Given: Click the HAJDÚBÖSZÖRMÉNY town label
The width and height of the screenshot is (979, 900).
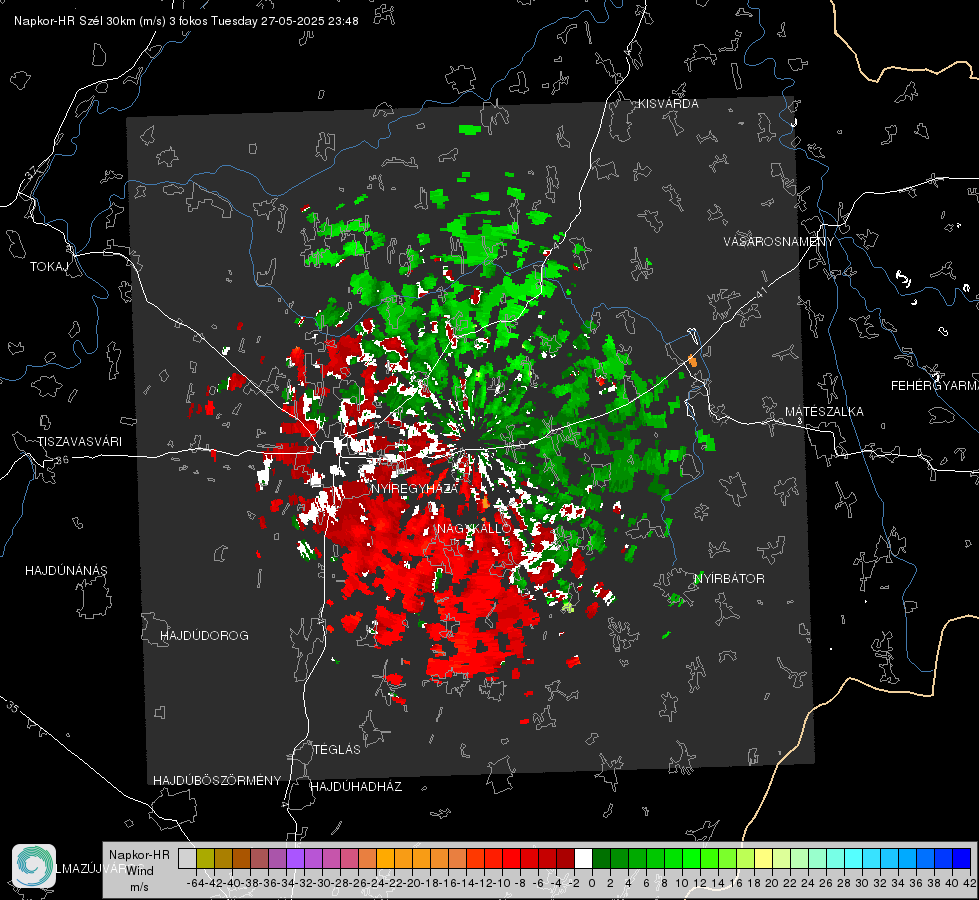Looking at the screenshot, I should (217, 781).
